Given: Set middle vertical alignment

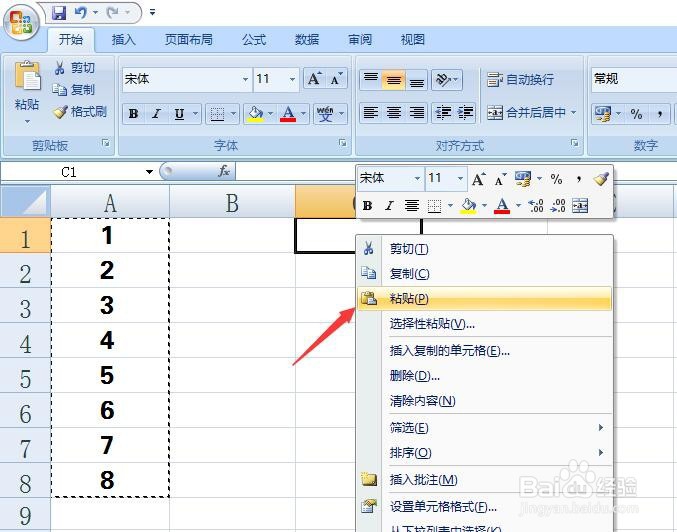Looking at the screenshot, I should [x=393, y=80].
